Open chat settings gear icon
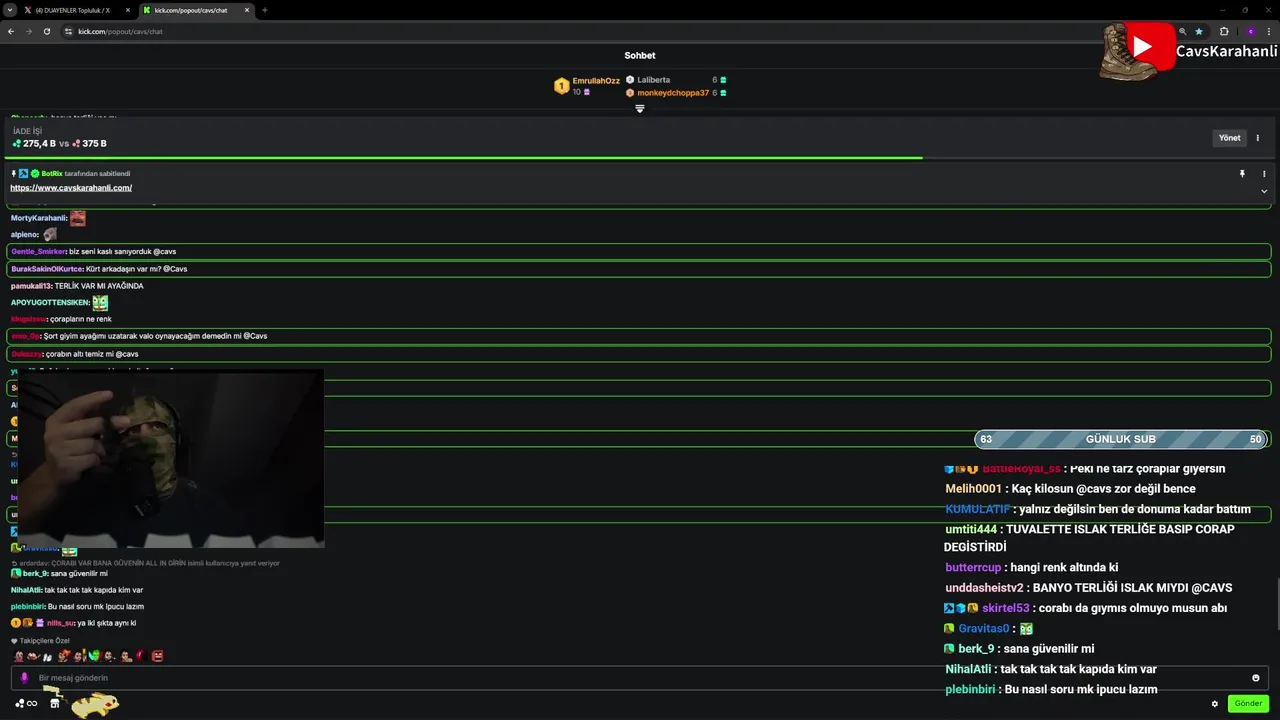Viewport: 1280px width, 720px height. (x=1215, y=704)
